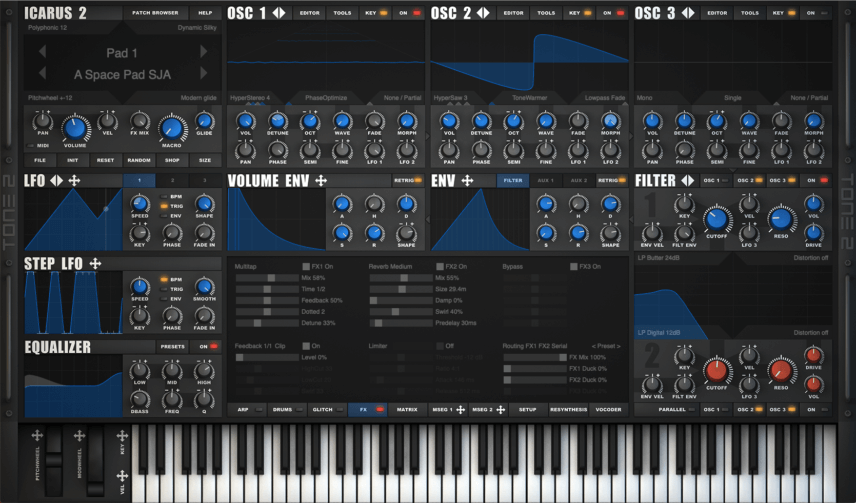This screenshot has width=856, height=503.
Task: Click the OSC 3 left-right arrows icon
Action: (688, 13)
